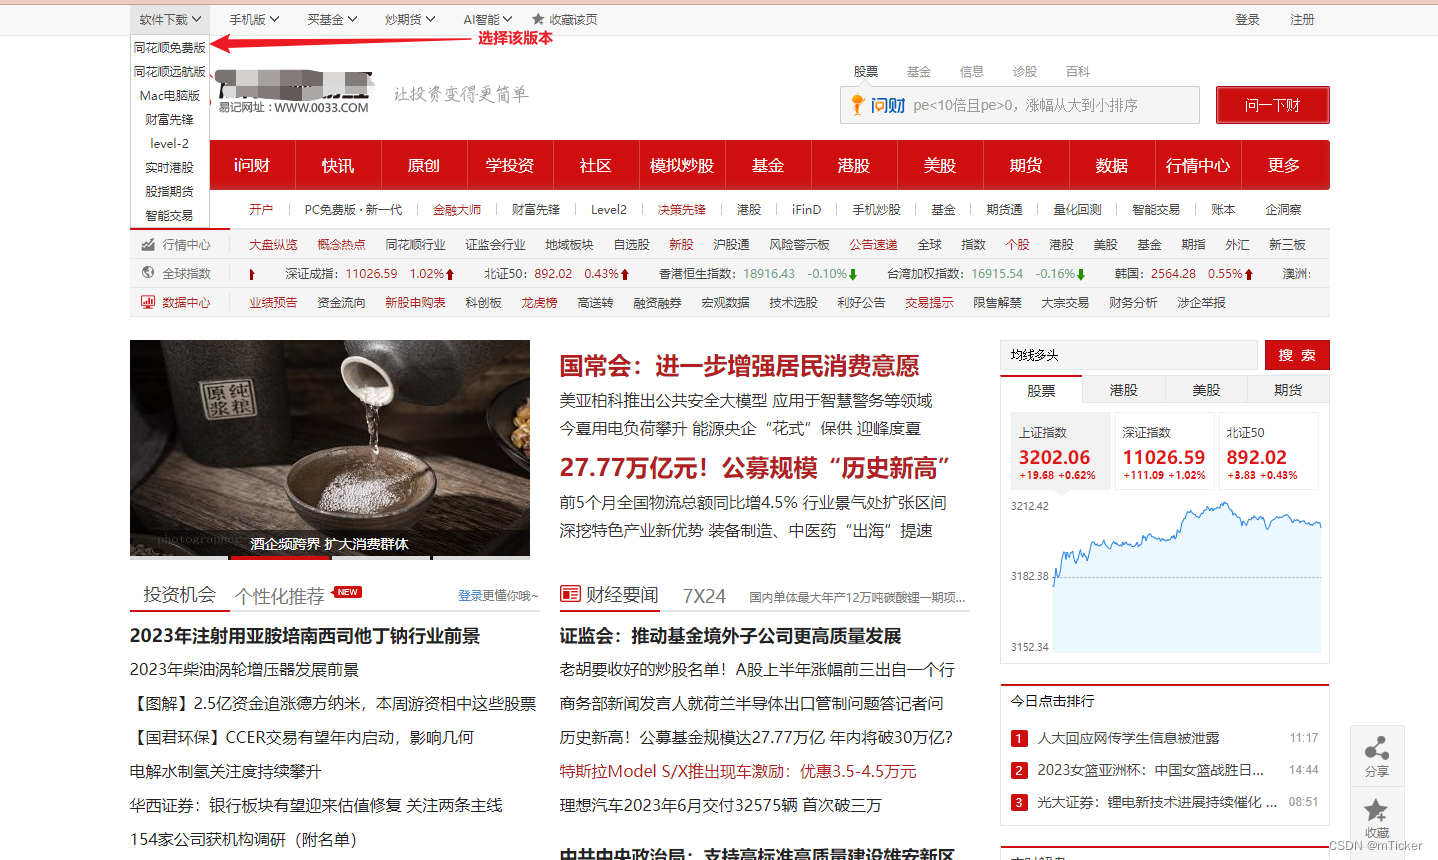Select 同花顺远航版 from the download menu
The height and width of the screenshot is (860, 1438).
point(170,71)
